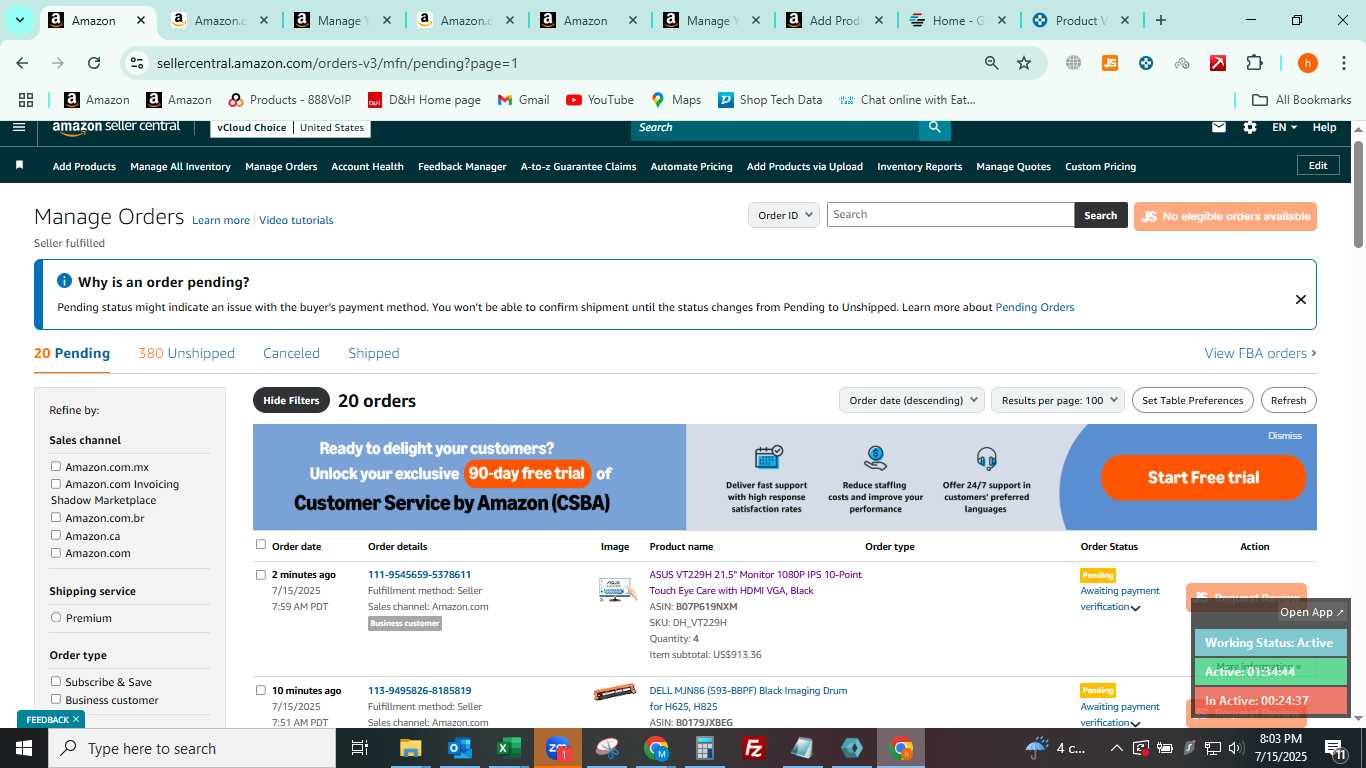
Task: Click the Start Free trial button
Action: (x=1203, y=477)
